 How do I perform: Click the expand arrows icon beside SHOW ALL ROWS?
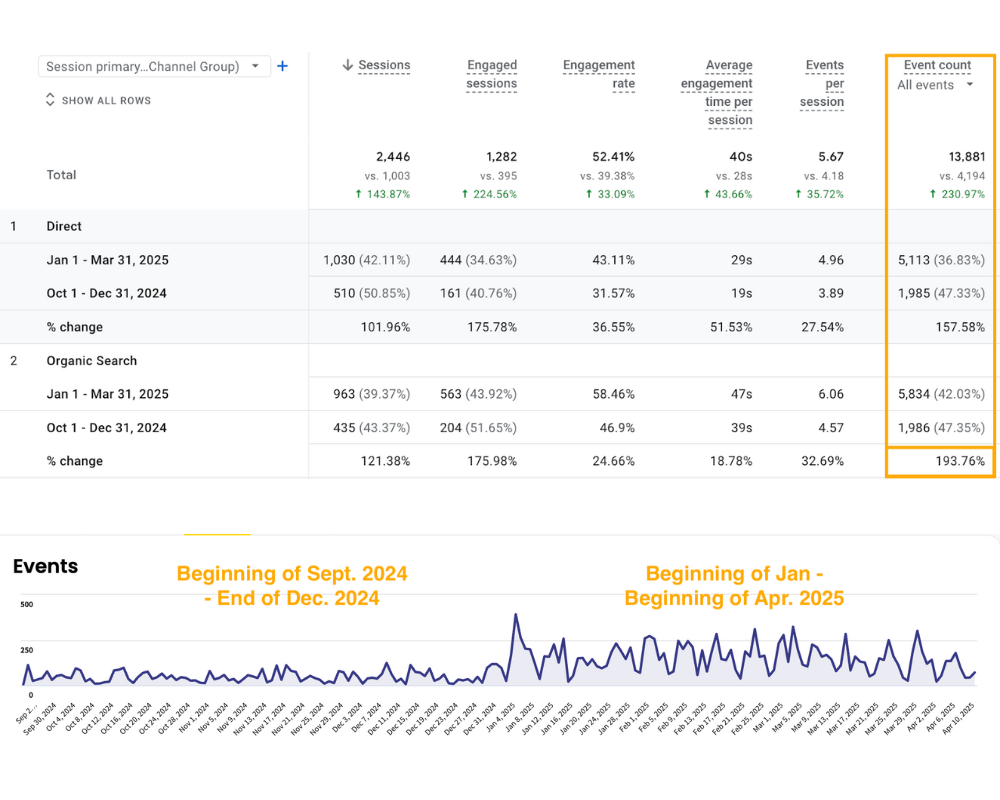(50, 100)
